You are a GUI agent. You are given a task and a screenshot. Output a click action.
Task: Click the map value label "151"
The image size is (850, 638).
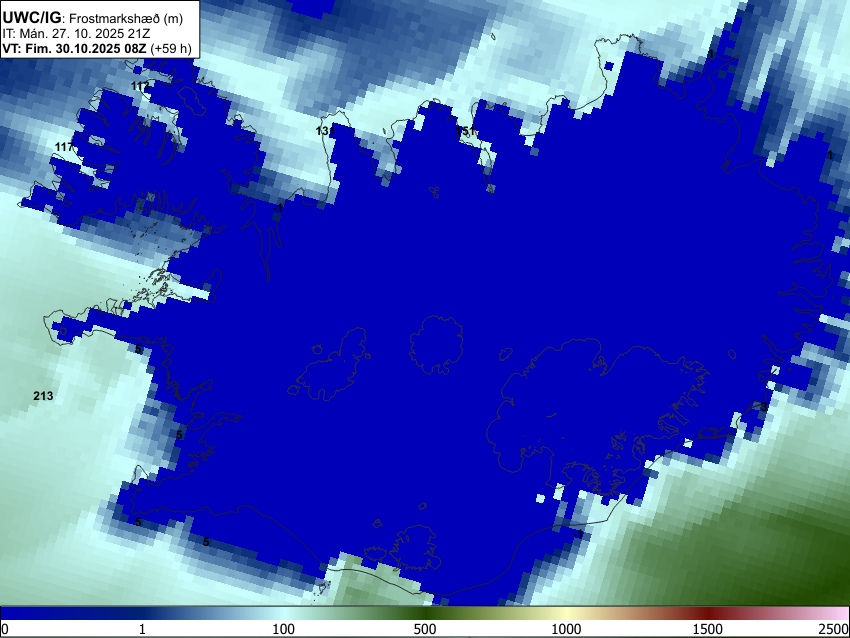pos(466,131)
